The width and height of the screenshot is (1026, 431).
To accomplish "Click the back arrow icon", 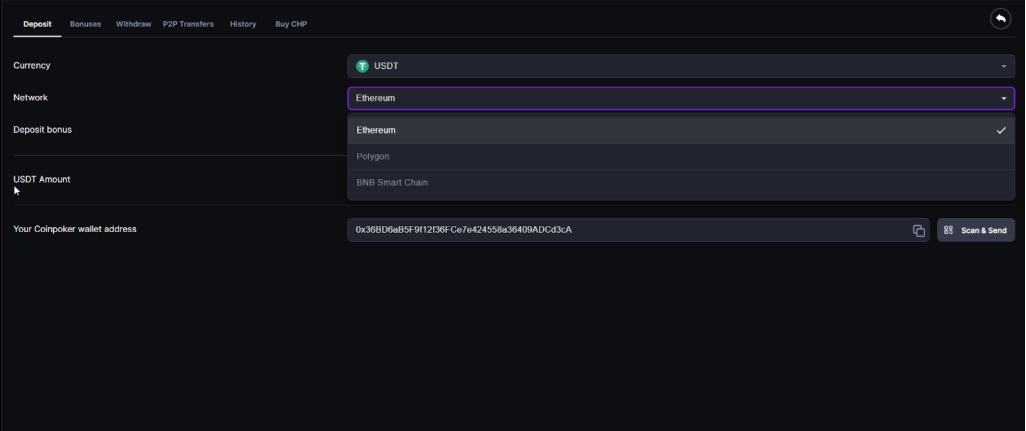I will pyautogui.click(x=1000, y=19).
